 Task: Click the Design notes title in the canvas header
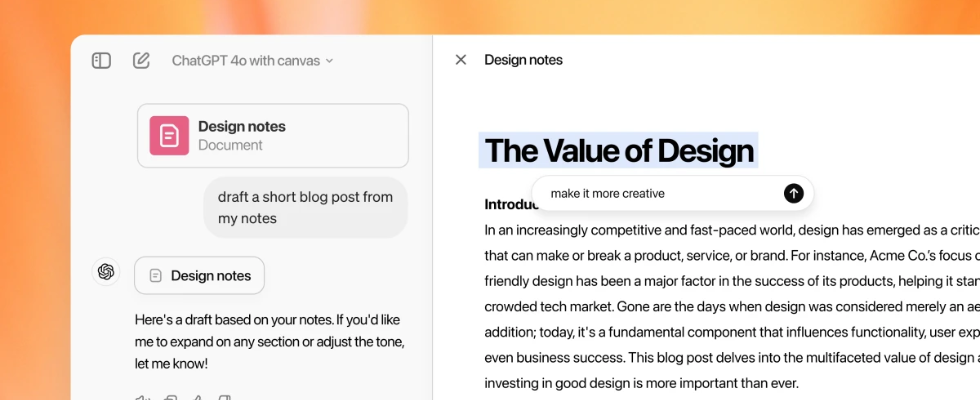coord(523,60)
